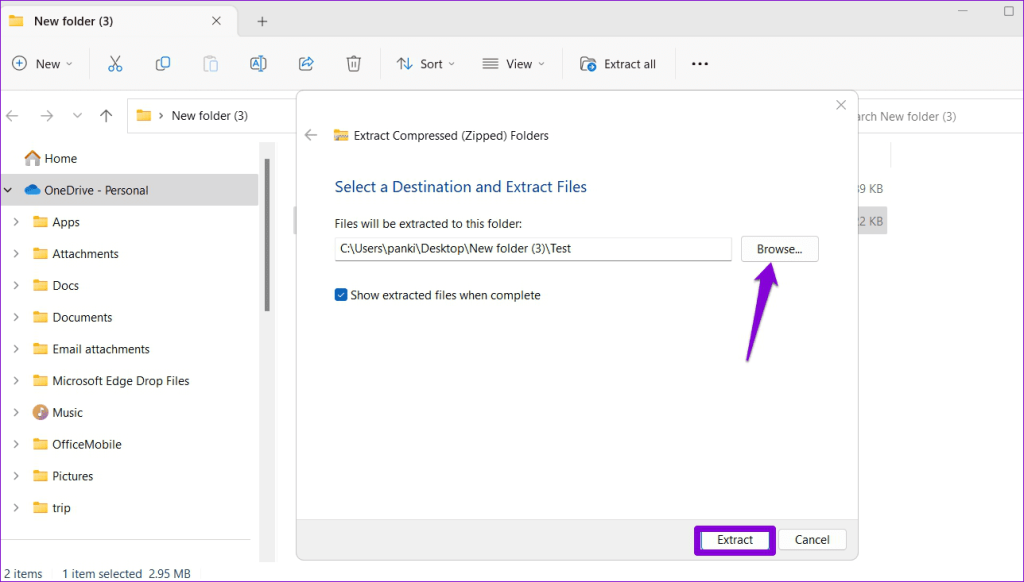The height and width of the screenshot is (582, 1024).
Task: Click the destination folder path field
Action: (x=533, y=249)
